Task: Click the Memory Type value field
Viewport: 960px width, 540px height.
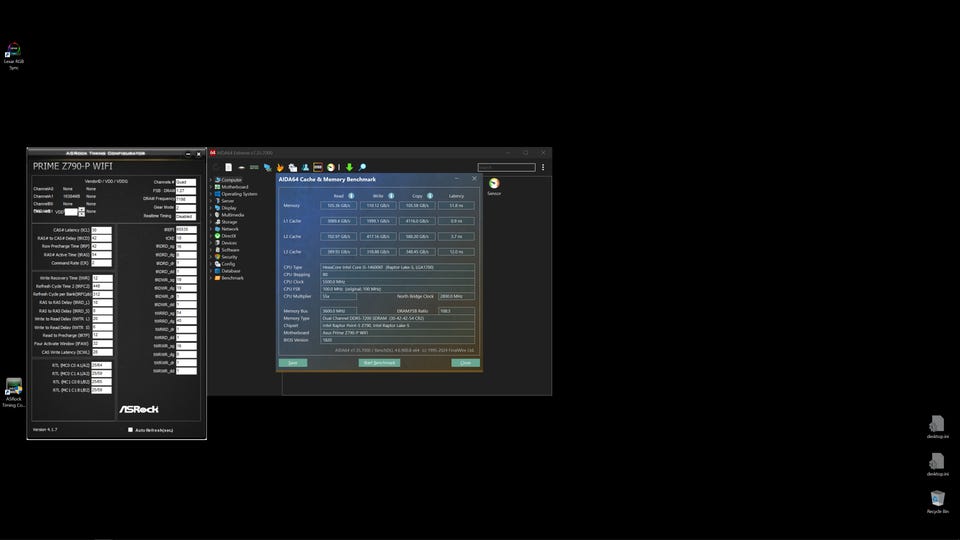Action: [397, 318]
